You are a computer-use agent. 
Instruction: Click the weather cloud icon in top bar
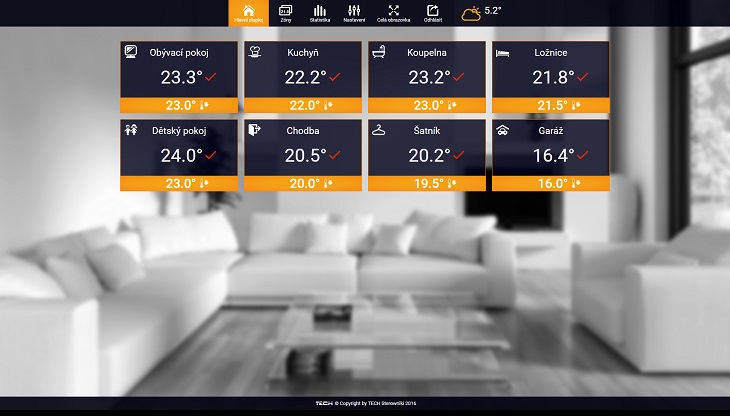[x=470, y=13]
